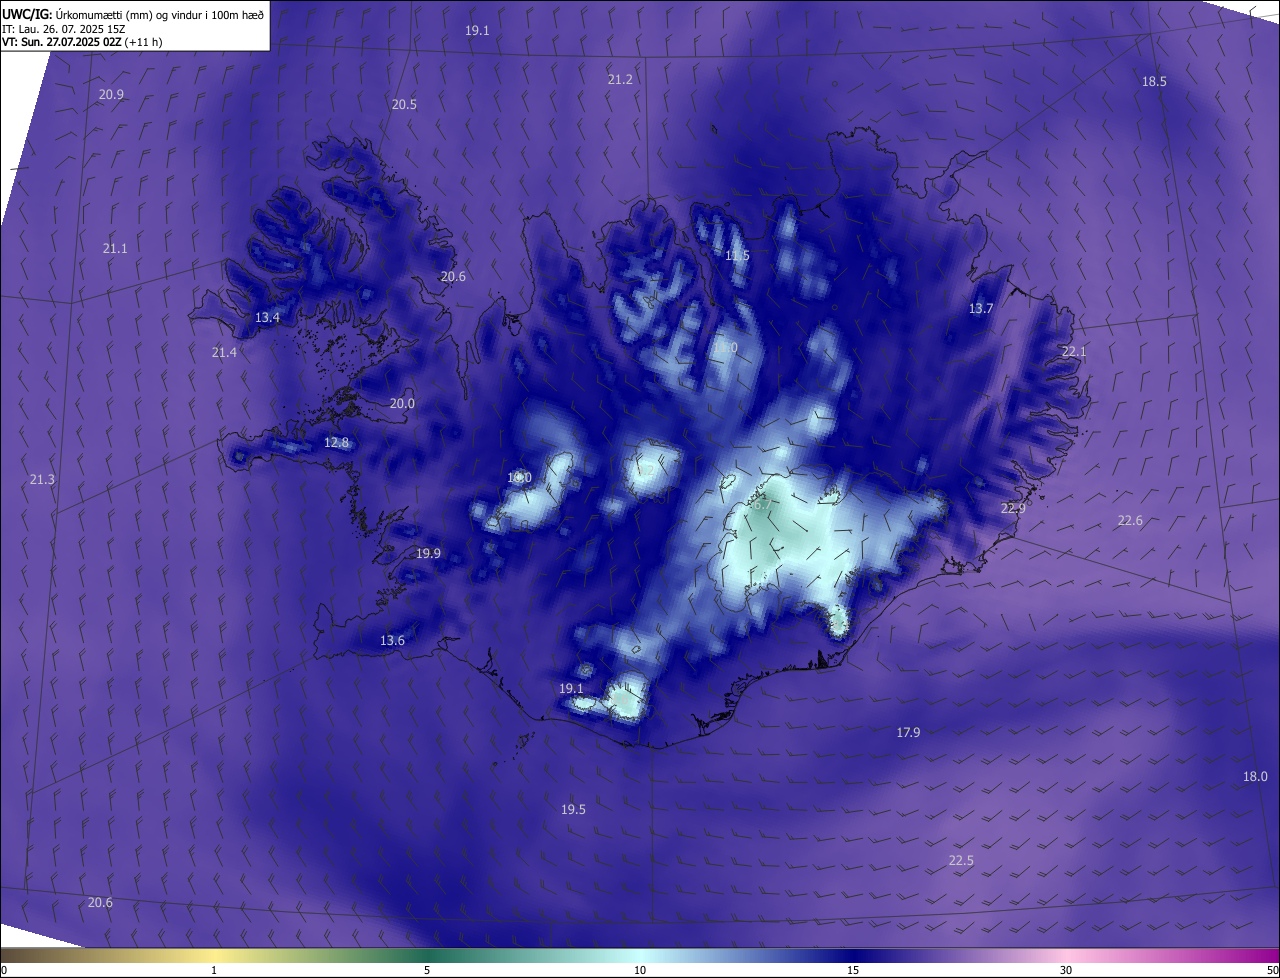Pick the 22.9 value label
Screen dimensions: 1280x978
pos(1013,508)
